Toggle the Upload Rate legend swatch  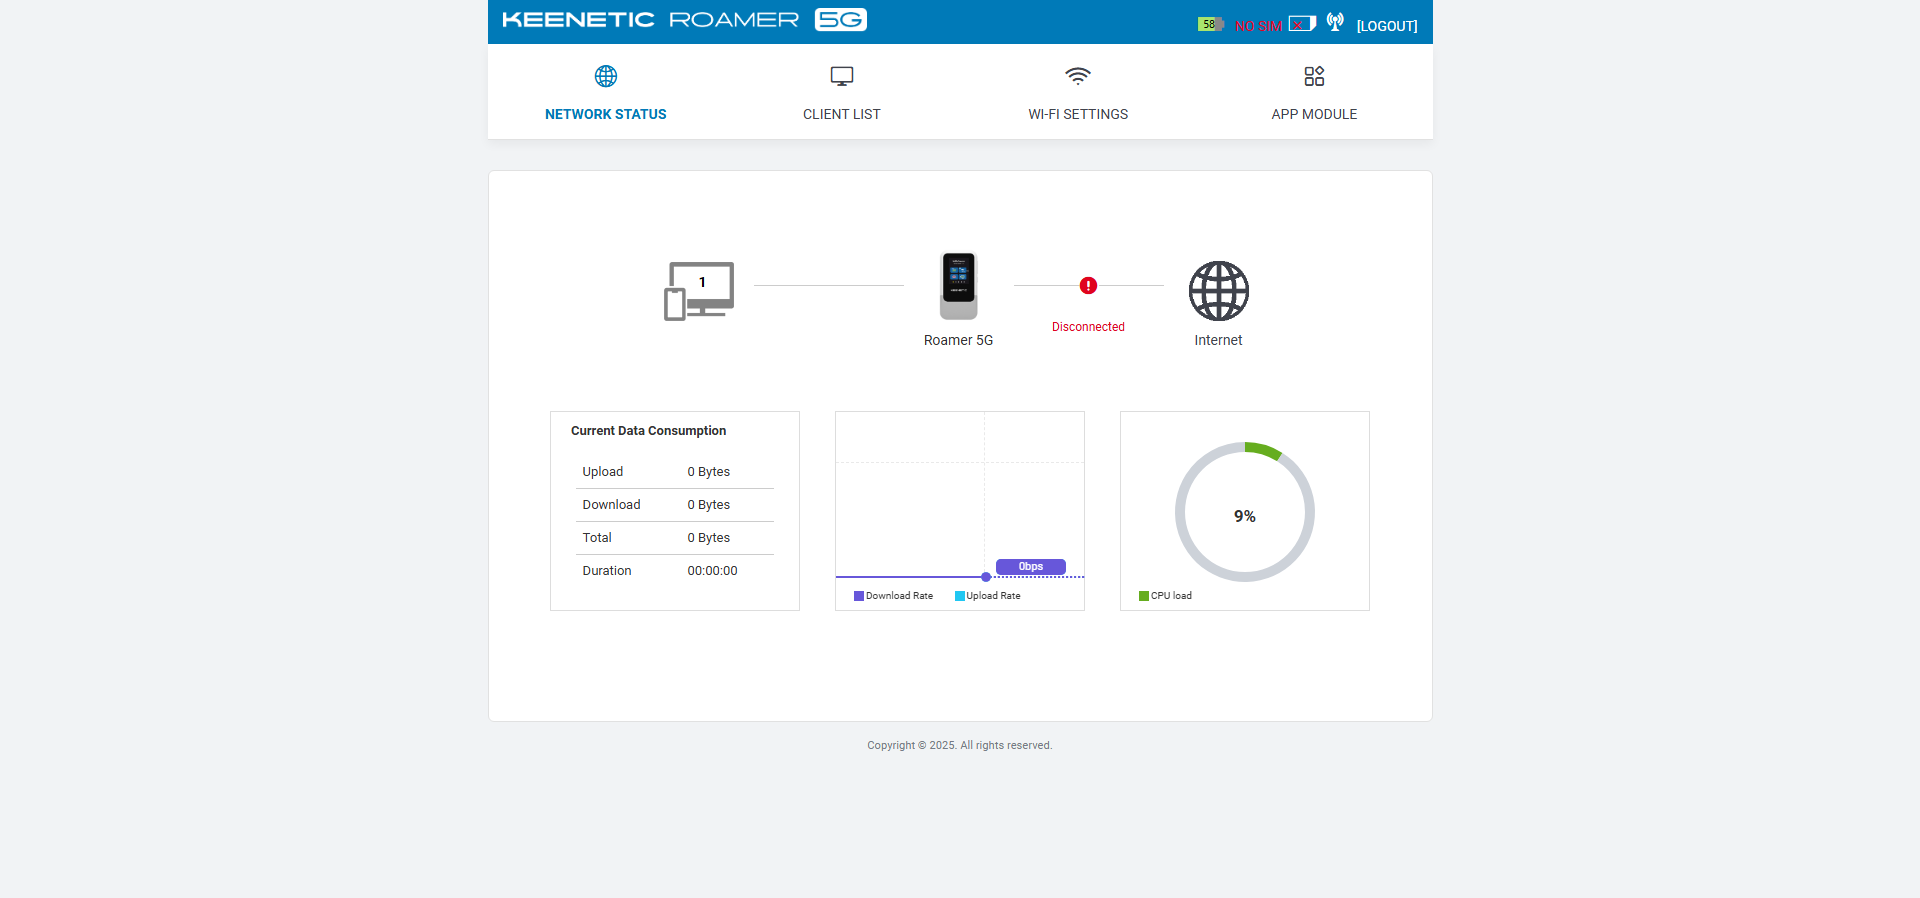pos(959,596)
